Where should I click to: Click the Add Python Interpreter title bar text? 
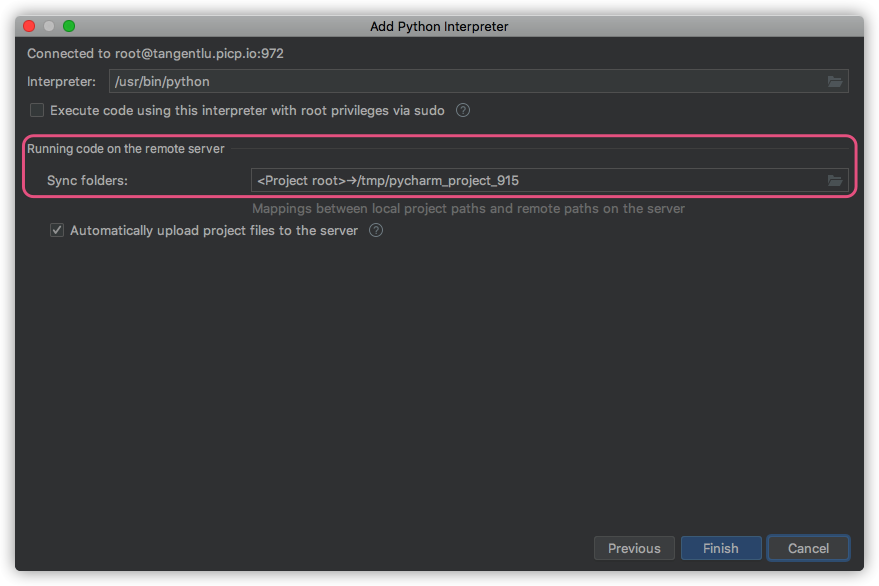coord(439,26)
